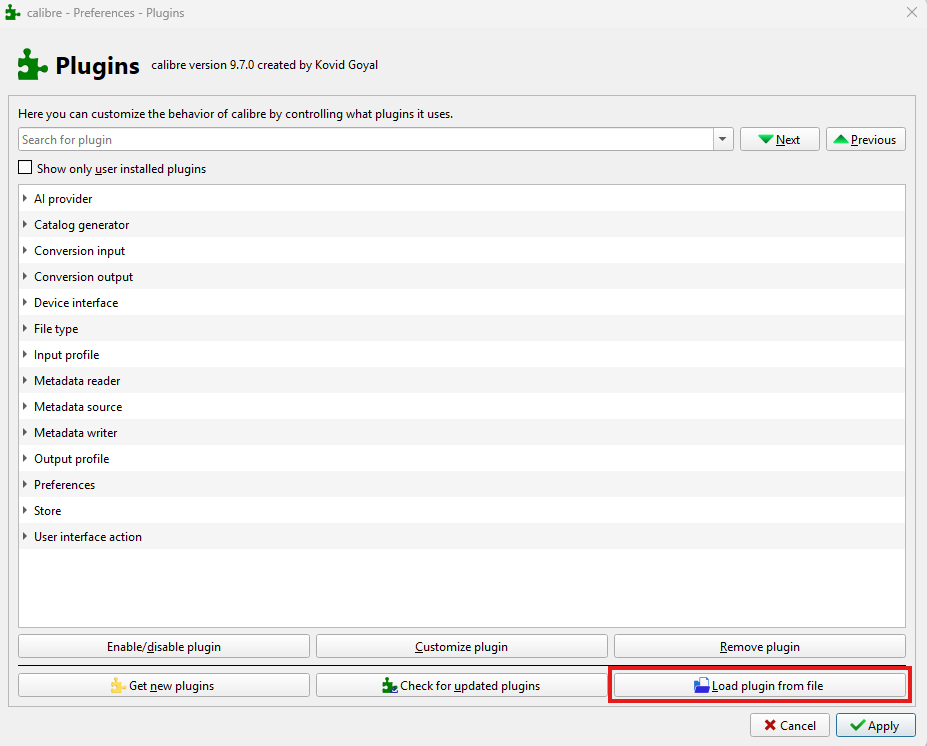927x746 pixels.
Task: Expand the Metadata reader category
Action: (25, 381)
